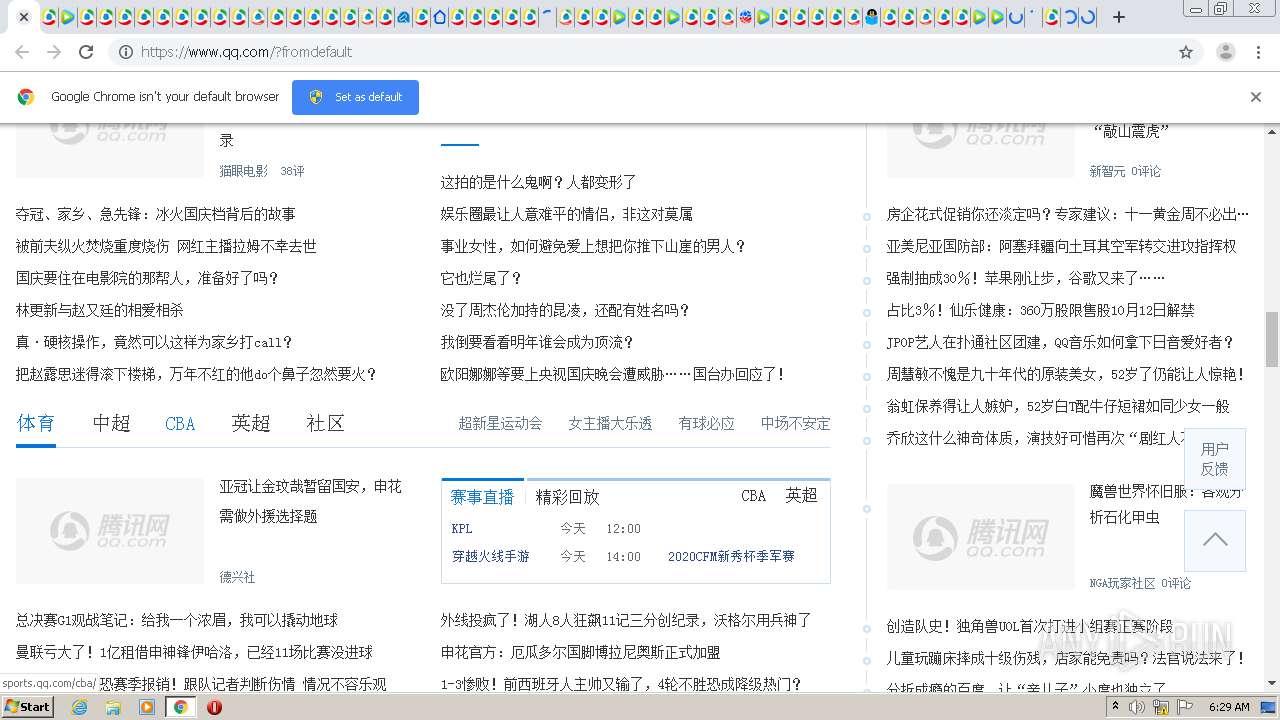This screenshot has height=720, width=1280.
Task: Read 申花官方 厄瓜多尔国脚 article
Action: (x=580, y=652)
